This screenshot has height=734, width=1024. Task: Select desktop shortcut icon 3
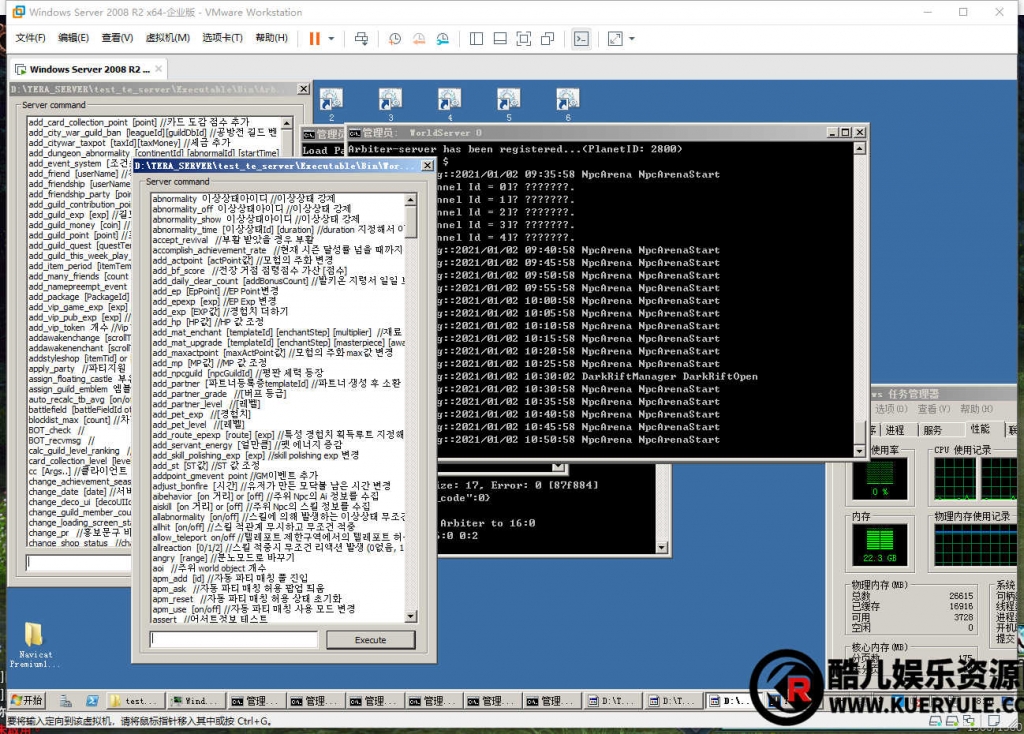tap(391, 104)
